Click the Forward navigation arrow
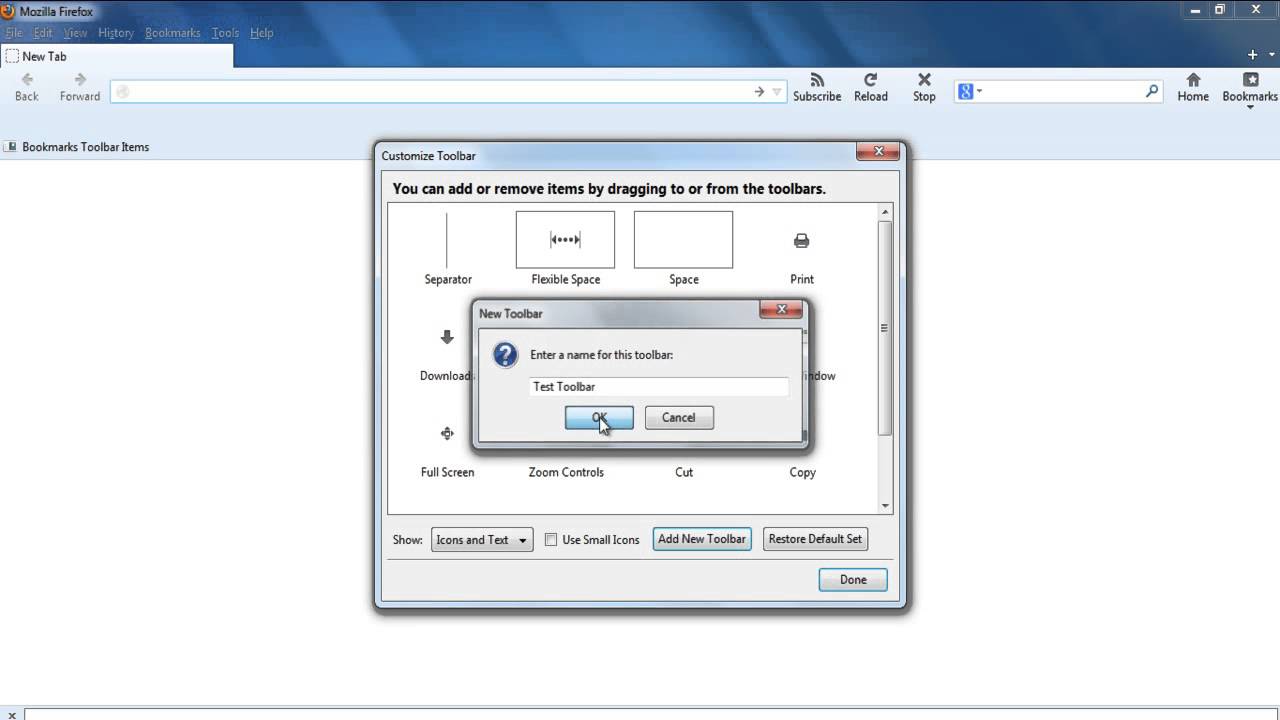The width and height of the screenshot is (1280, 720). pos(80,80)
